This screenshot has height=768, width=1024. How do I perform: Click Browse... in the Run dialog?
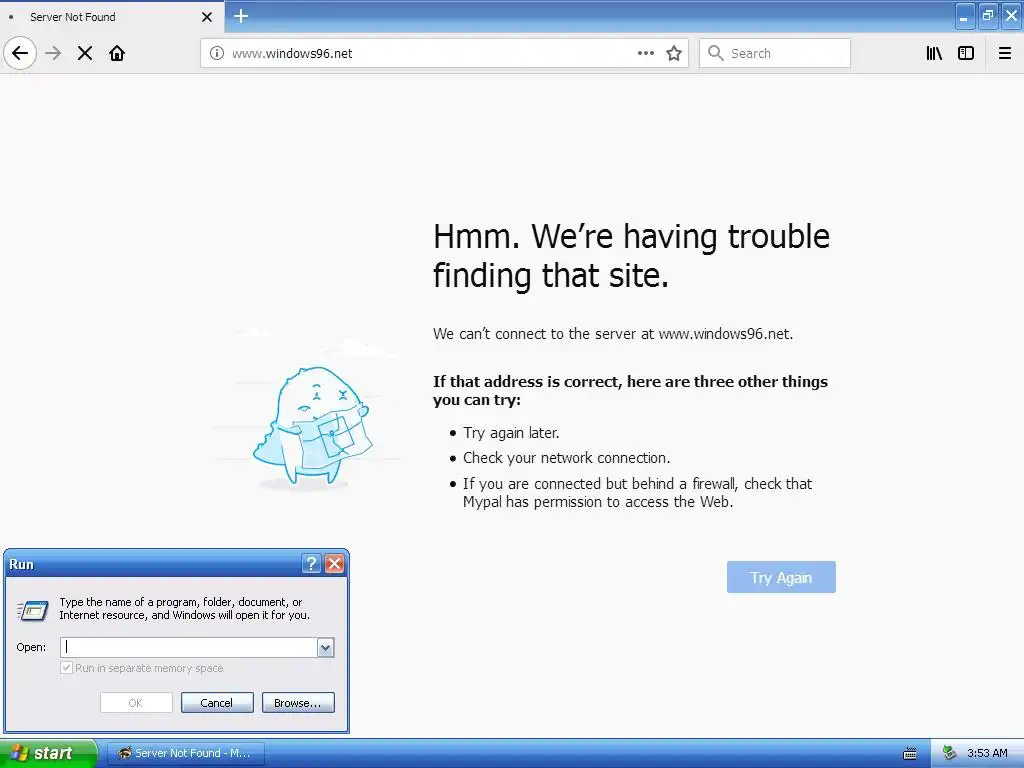point(298,703)
